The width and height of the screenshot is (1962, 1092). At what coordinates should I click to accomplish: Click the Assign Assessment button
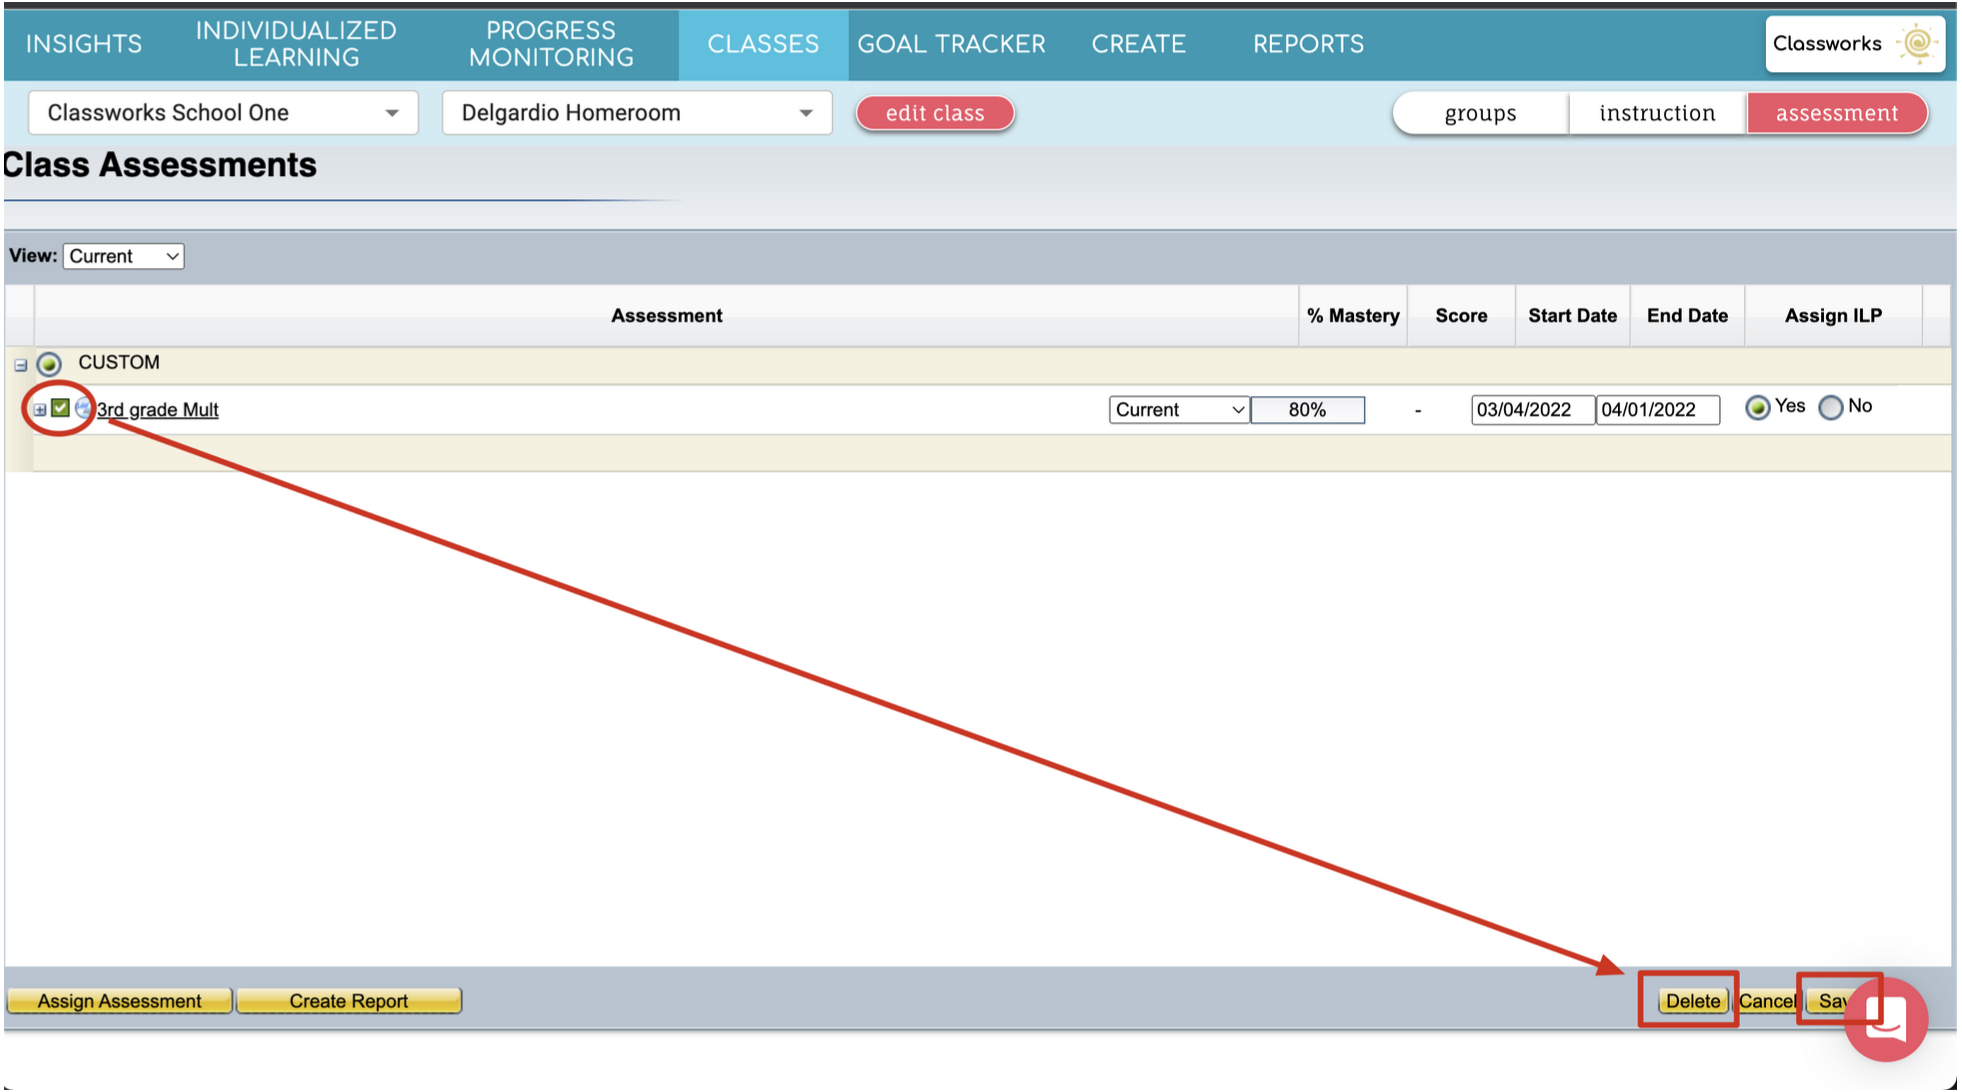[119, 1001]
